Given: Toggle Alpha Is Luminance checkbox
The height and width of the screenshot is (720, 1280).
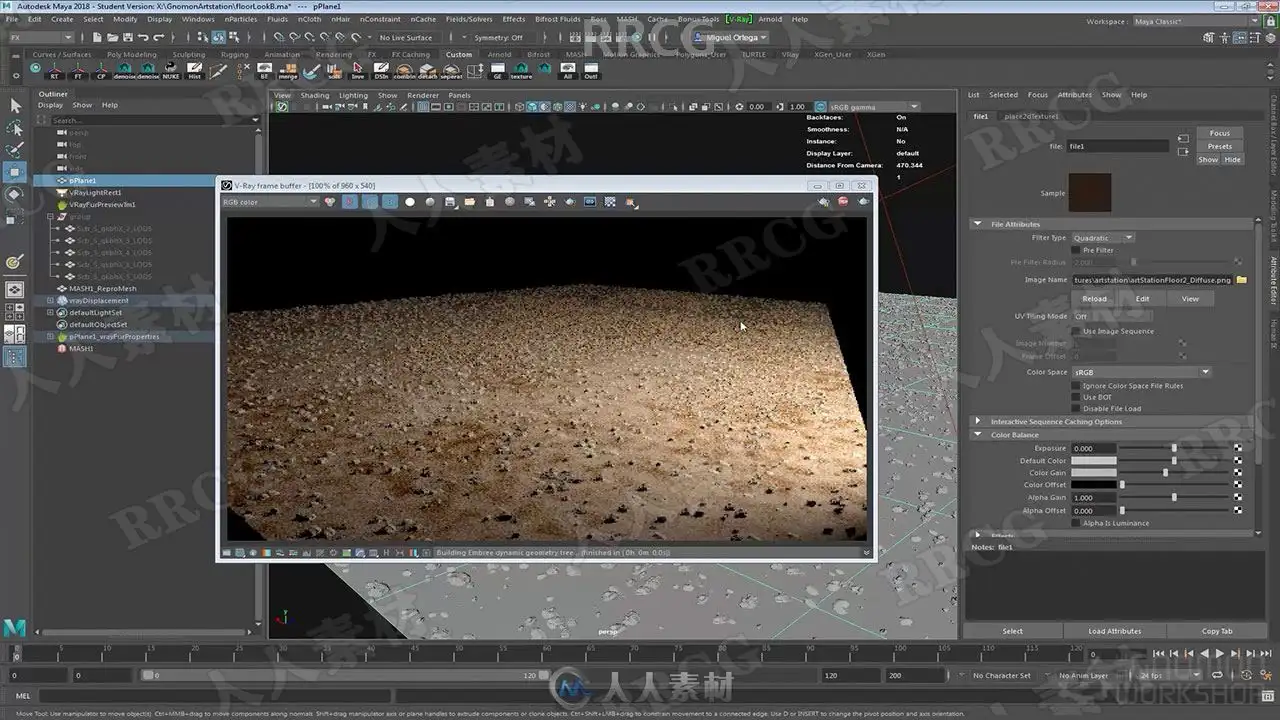Looking at the screenshot, I should pos(1075,523).
